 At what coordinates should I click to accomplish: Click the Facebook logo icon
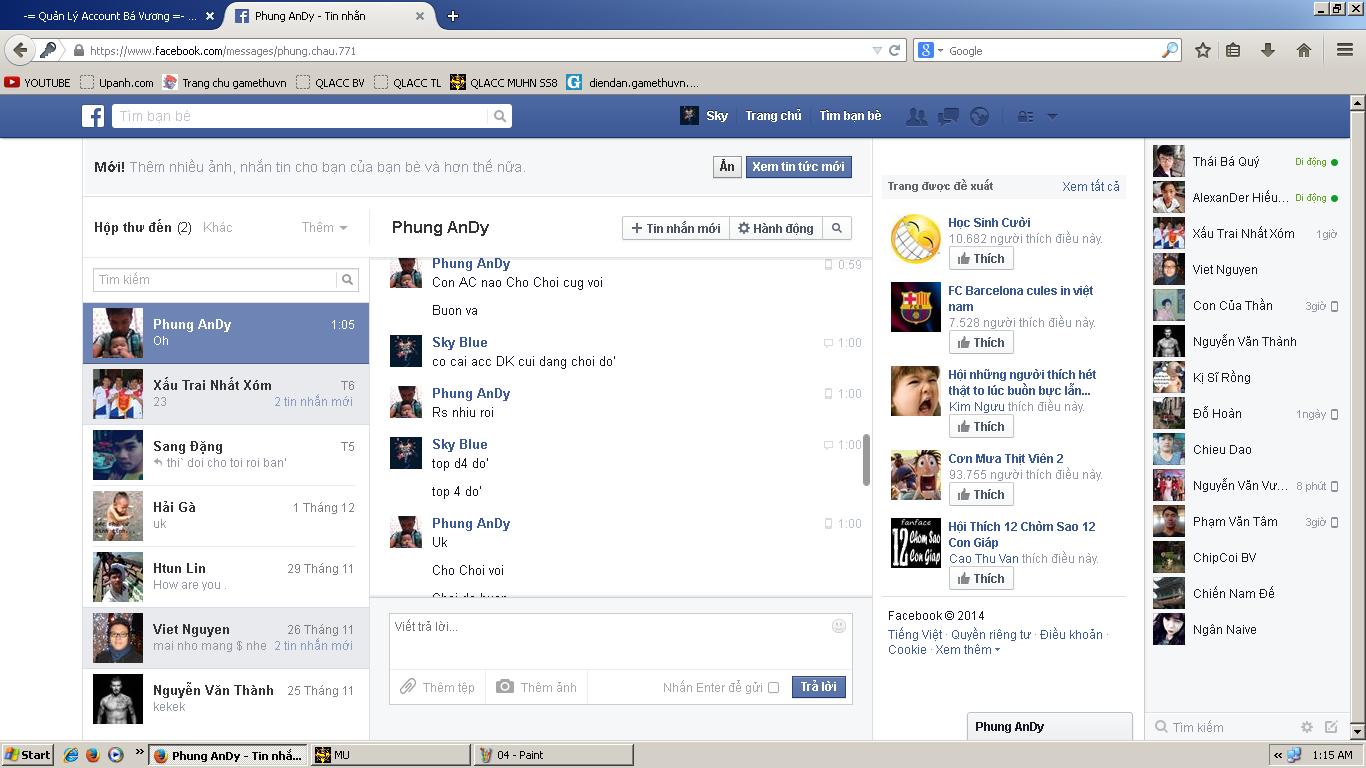click(93, 116)
